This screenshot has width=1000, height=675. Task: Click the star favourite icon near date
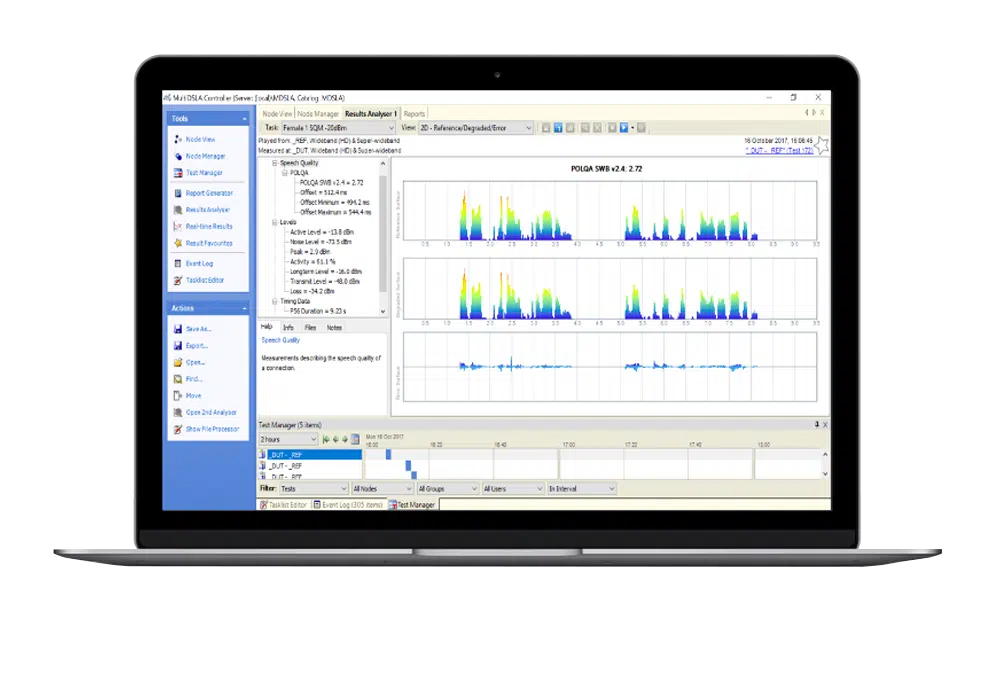(822, 145)
